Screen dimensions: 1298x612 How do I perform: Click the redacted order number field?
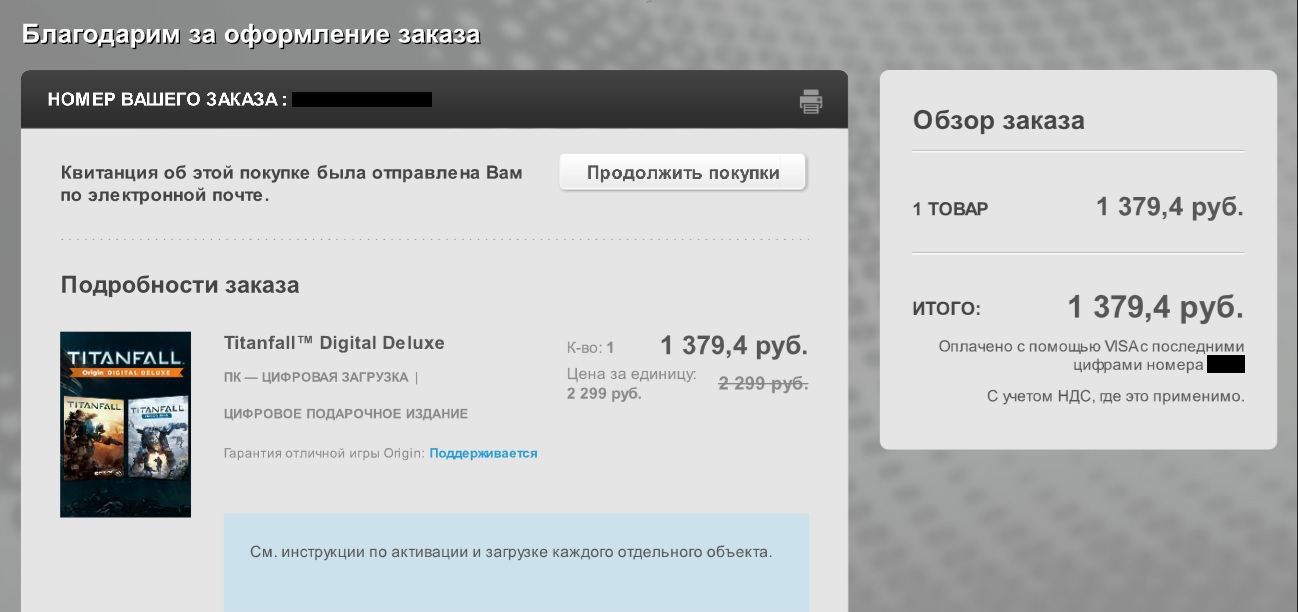(x=362, y=100)
